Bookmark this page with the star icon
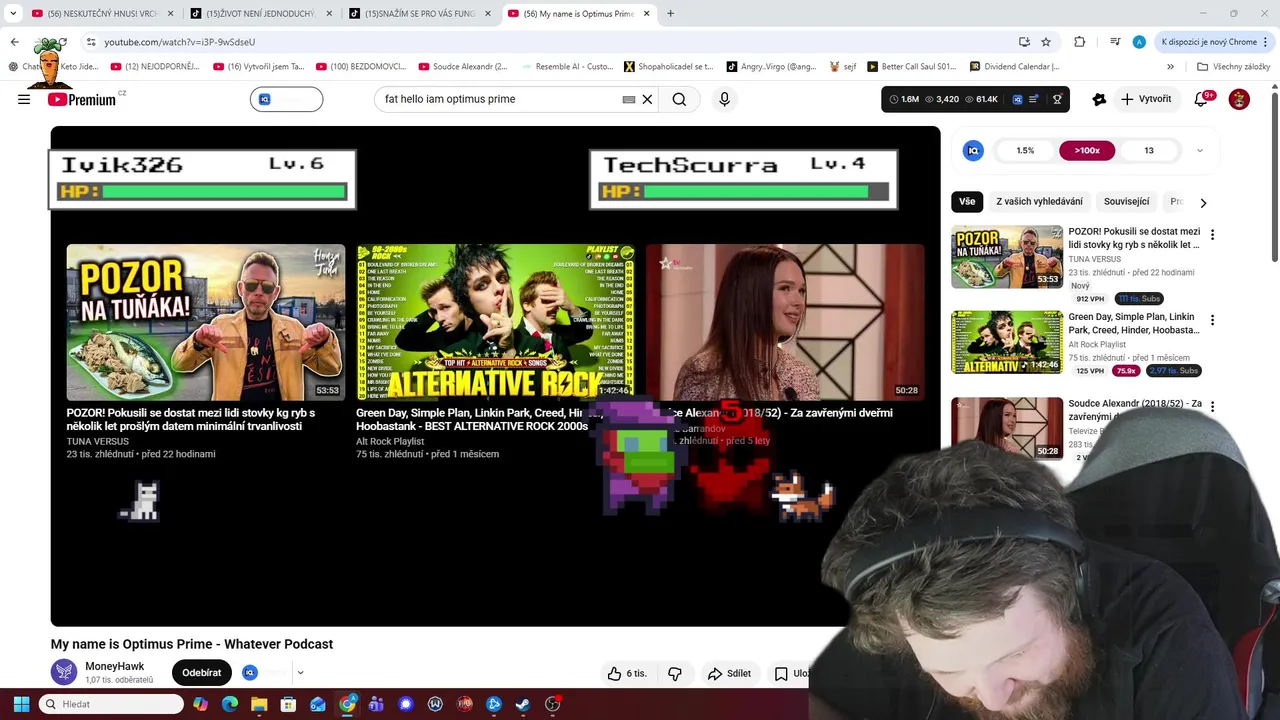The width and height of the screenshot is (1280, 720). pyautogui.click(x=1046, y=42)
